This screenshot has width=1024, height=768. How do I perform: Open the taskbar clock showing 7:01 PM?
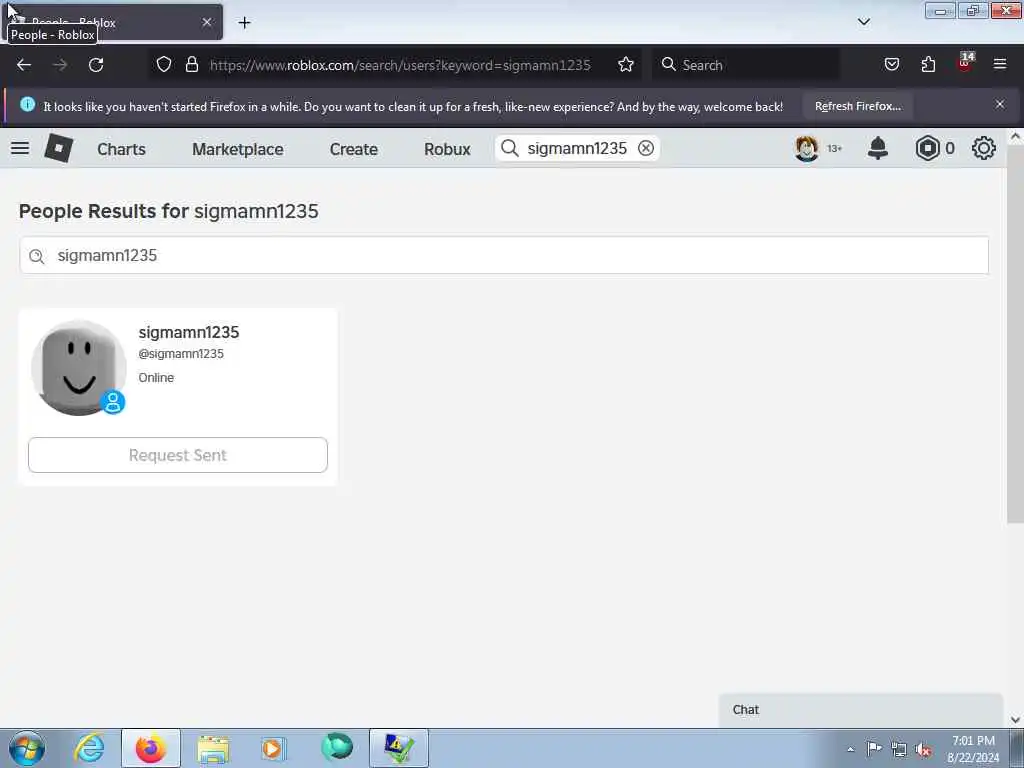point(973,749)
